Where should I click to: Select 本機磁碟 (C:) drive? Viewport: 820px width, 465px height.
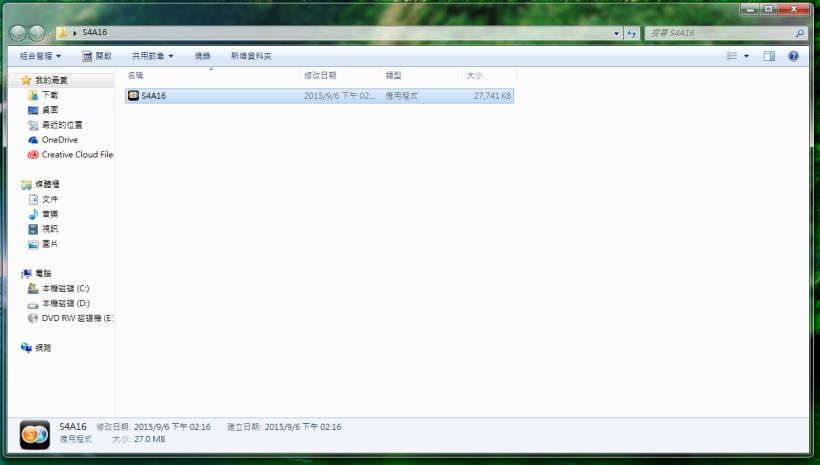65,288
